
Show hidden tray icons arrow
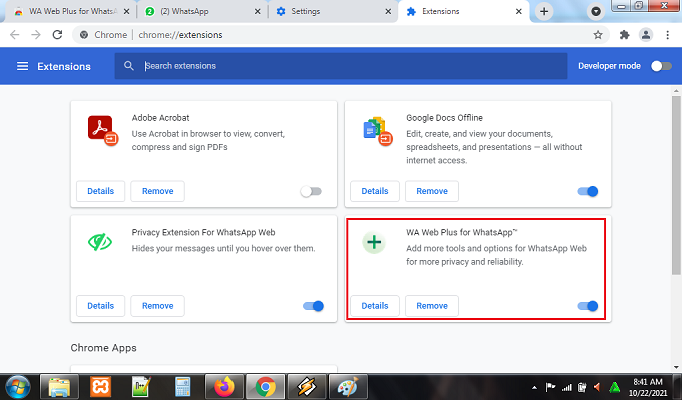(534, 387)
